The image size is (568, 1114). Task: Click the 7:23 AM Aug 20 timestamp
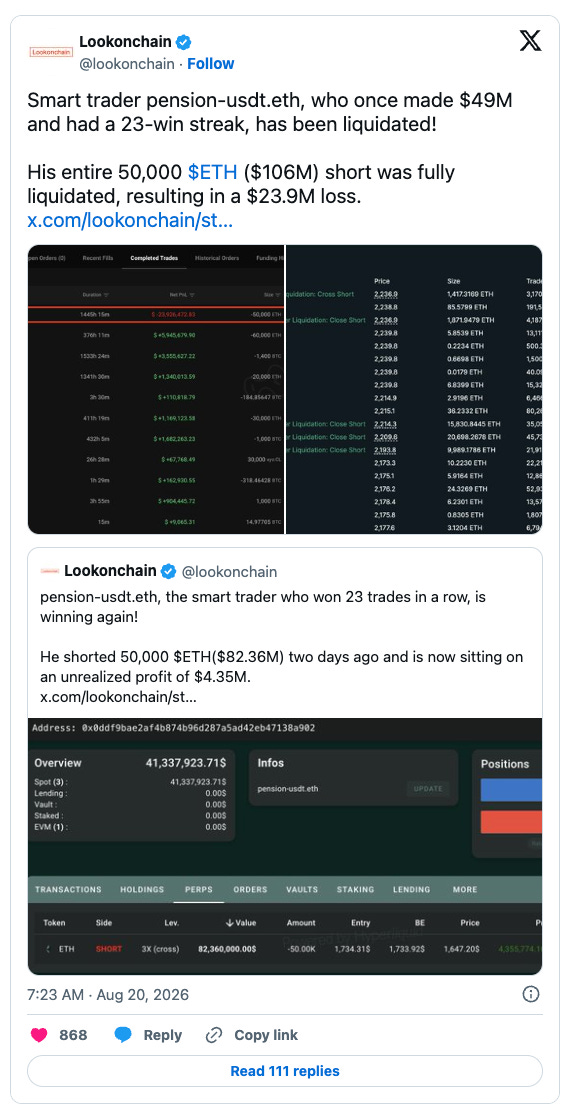click(x=108, y=994)
